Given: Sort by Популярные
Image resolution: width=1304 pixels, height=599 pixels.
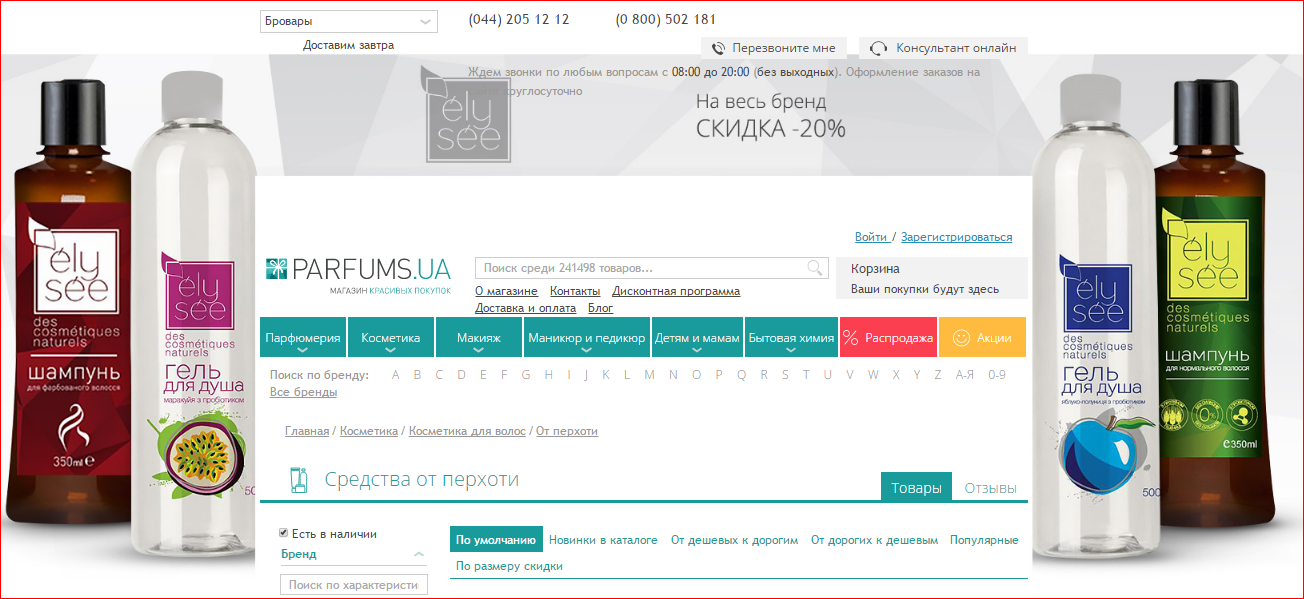Looking at the screenshot, I should 984,540.
